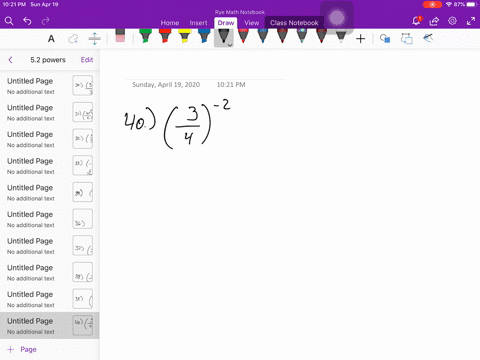Viewport: 480px width, 360px height.
Task: Select the pink eraser tool
Action: pos(120,36)
